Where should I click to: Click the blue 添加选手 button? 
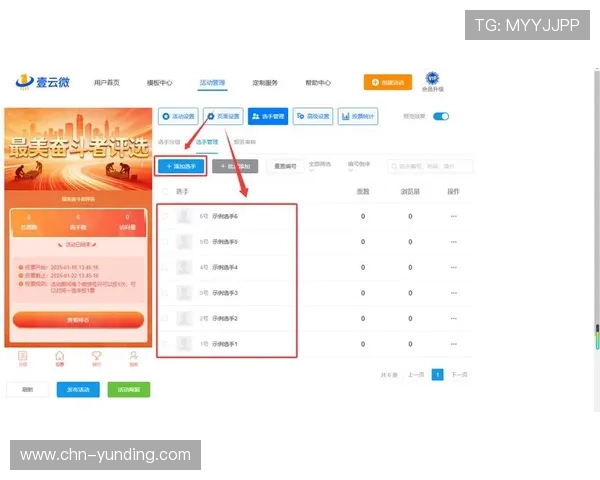click(x=182, y=166)
